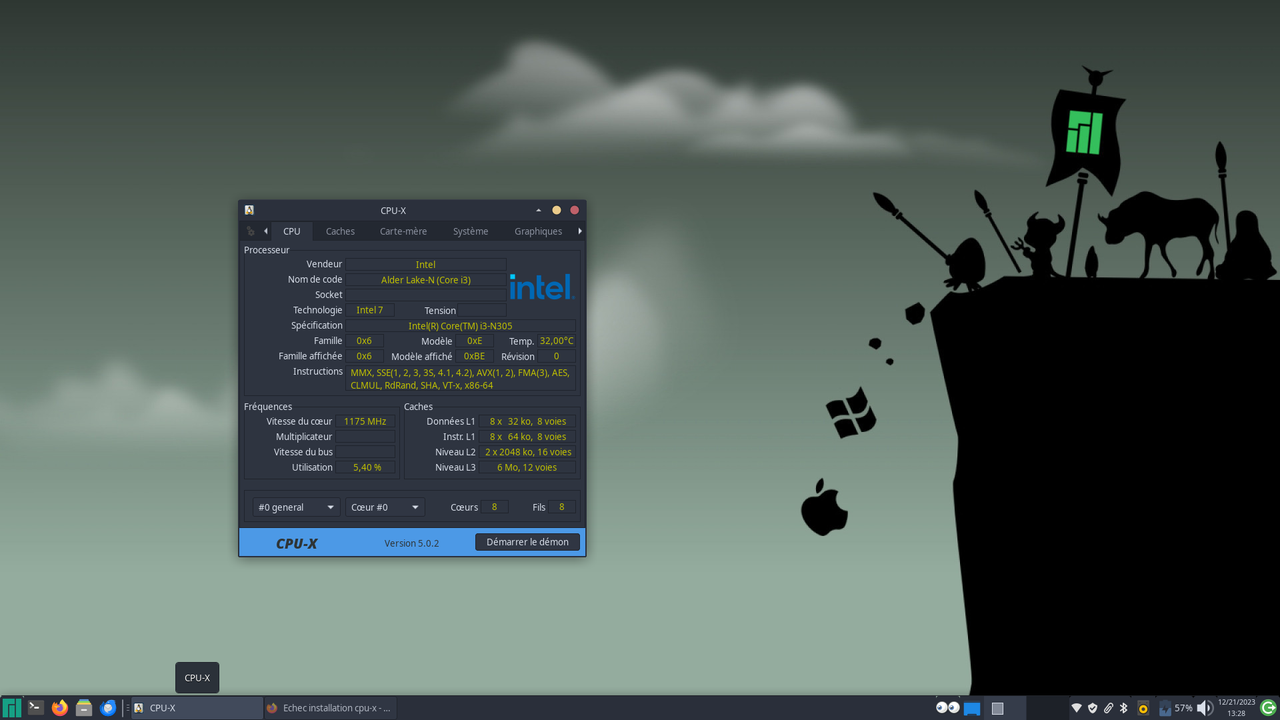Click the Modèle value '0xE'
This screenshot has width=1280, height=720.
pyautogui.click(x=474, y=341)
